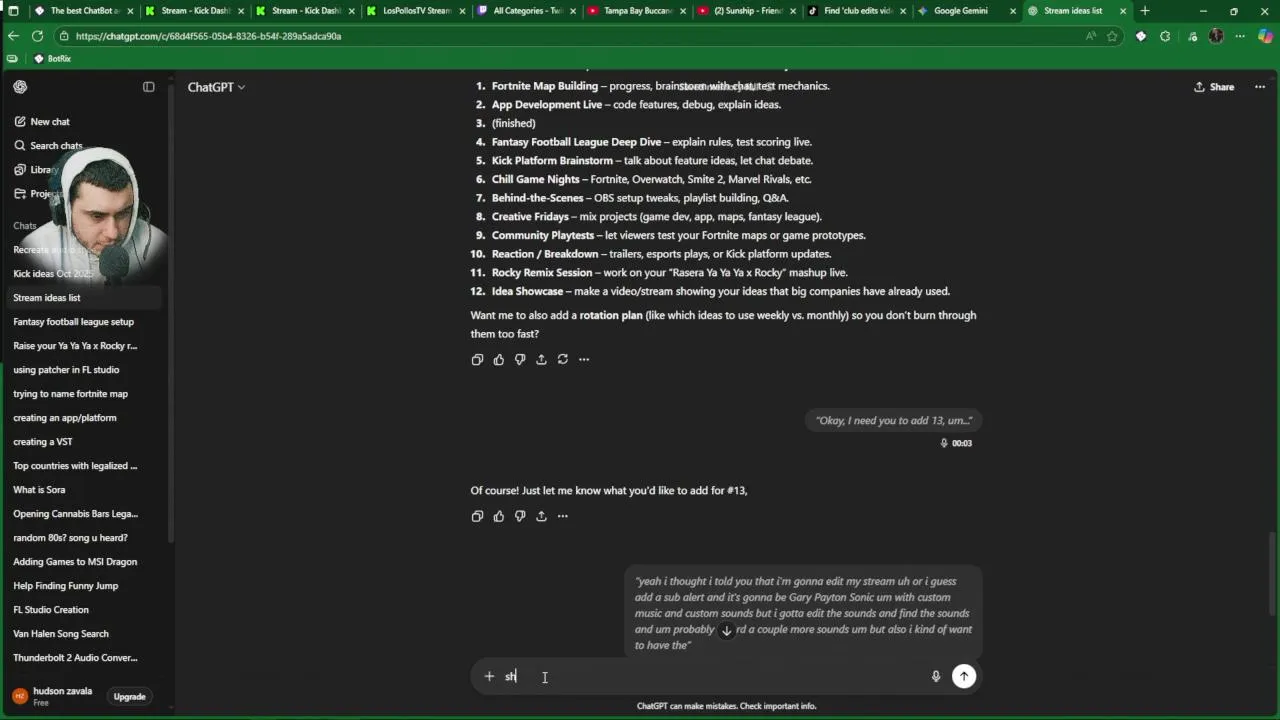Reload the page with the refresh icon
The width and height of the screenshot is (1280, 720).
point(37,36)
